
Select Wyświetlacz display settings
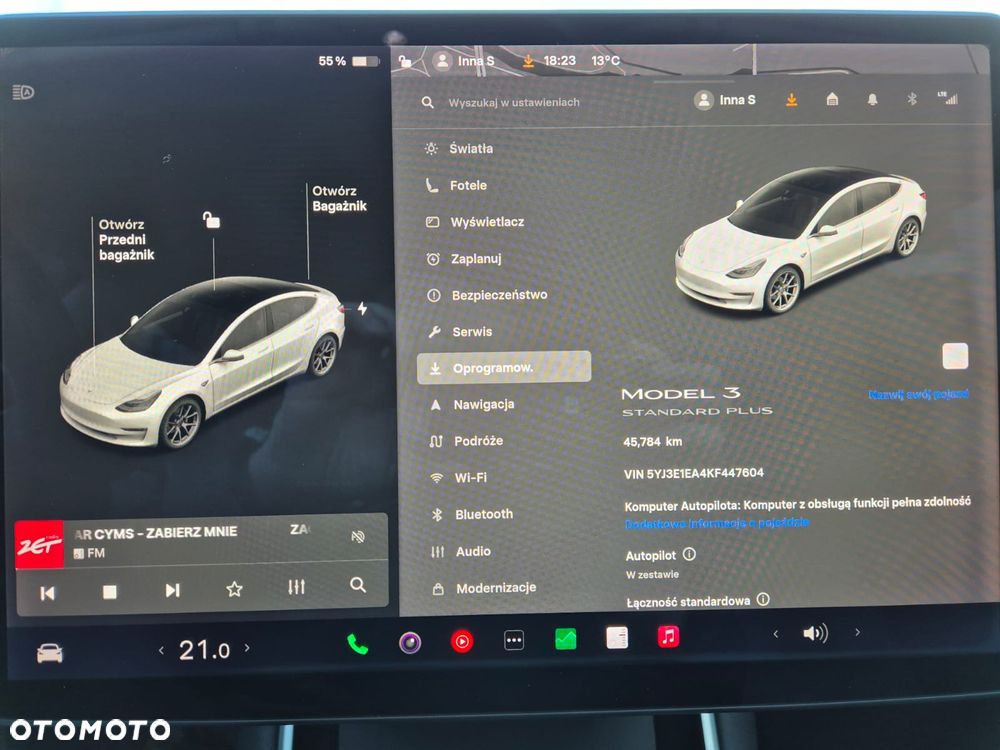pyautogui.click(x=474, y=222)
